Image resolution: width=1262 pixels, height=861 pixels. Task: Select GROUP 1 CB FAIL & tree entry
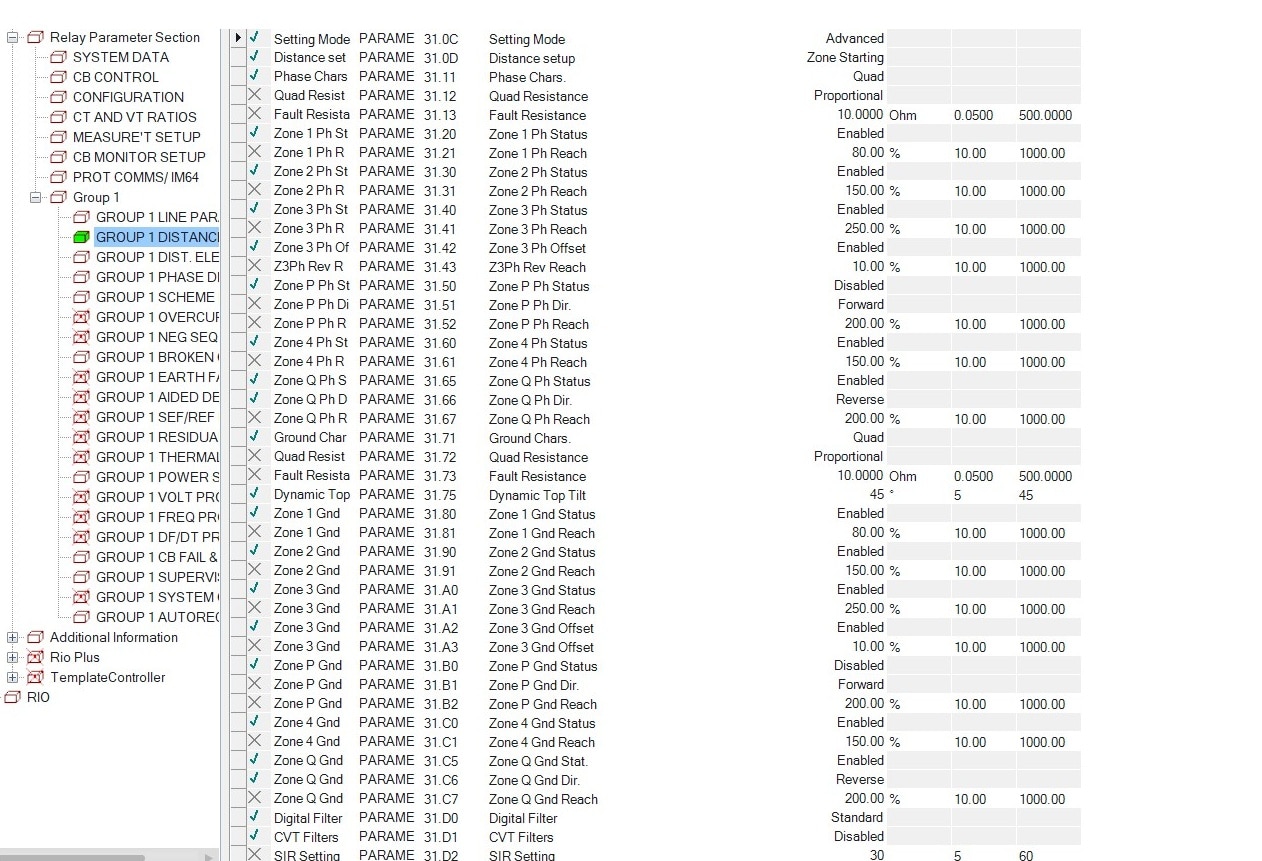(157, 557)
